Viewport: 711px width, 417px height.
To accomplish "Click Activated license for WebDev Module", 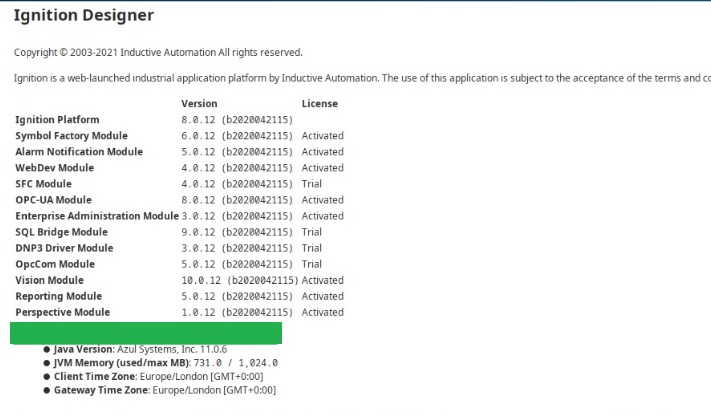I will coord(323,168).
